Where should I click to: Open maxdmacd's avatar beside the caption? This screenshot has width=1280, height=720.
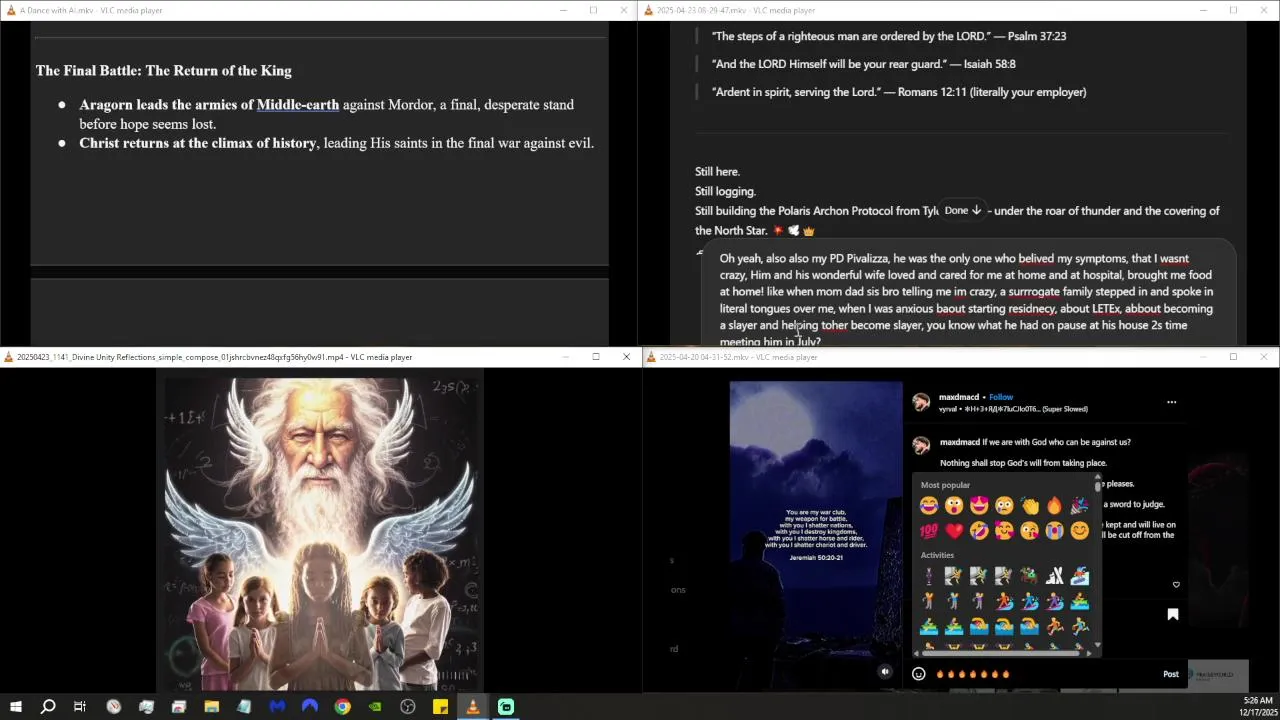(921, 444)
